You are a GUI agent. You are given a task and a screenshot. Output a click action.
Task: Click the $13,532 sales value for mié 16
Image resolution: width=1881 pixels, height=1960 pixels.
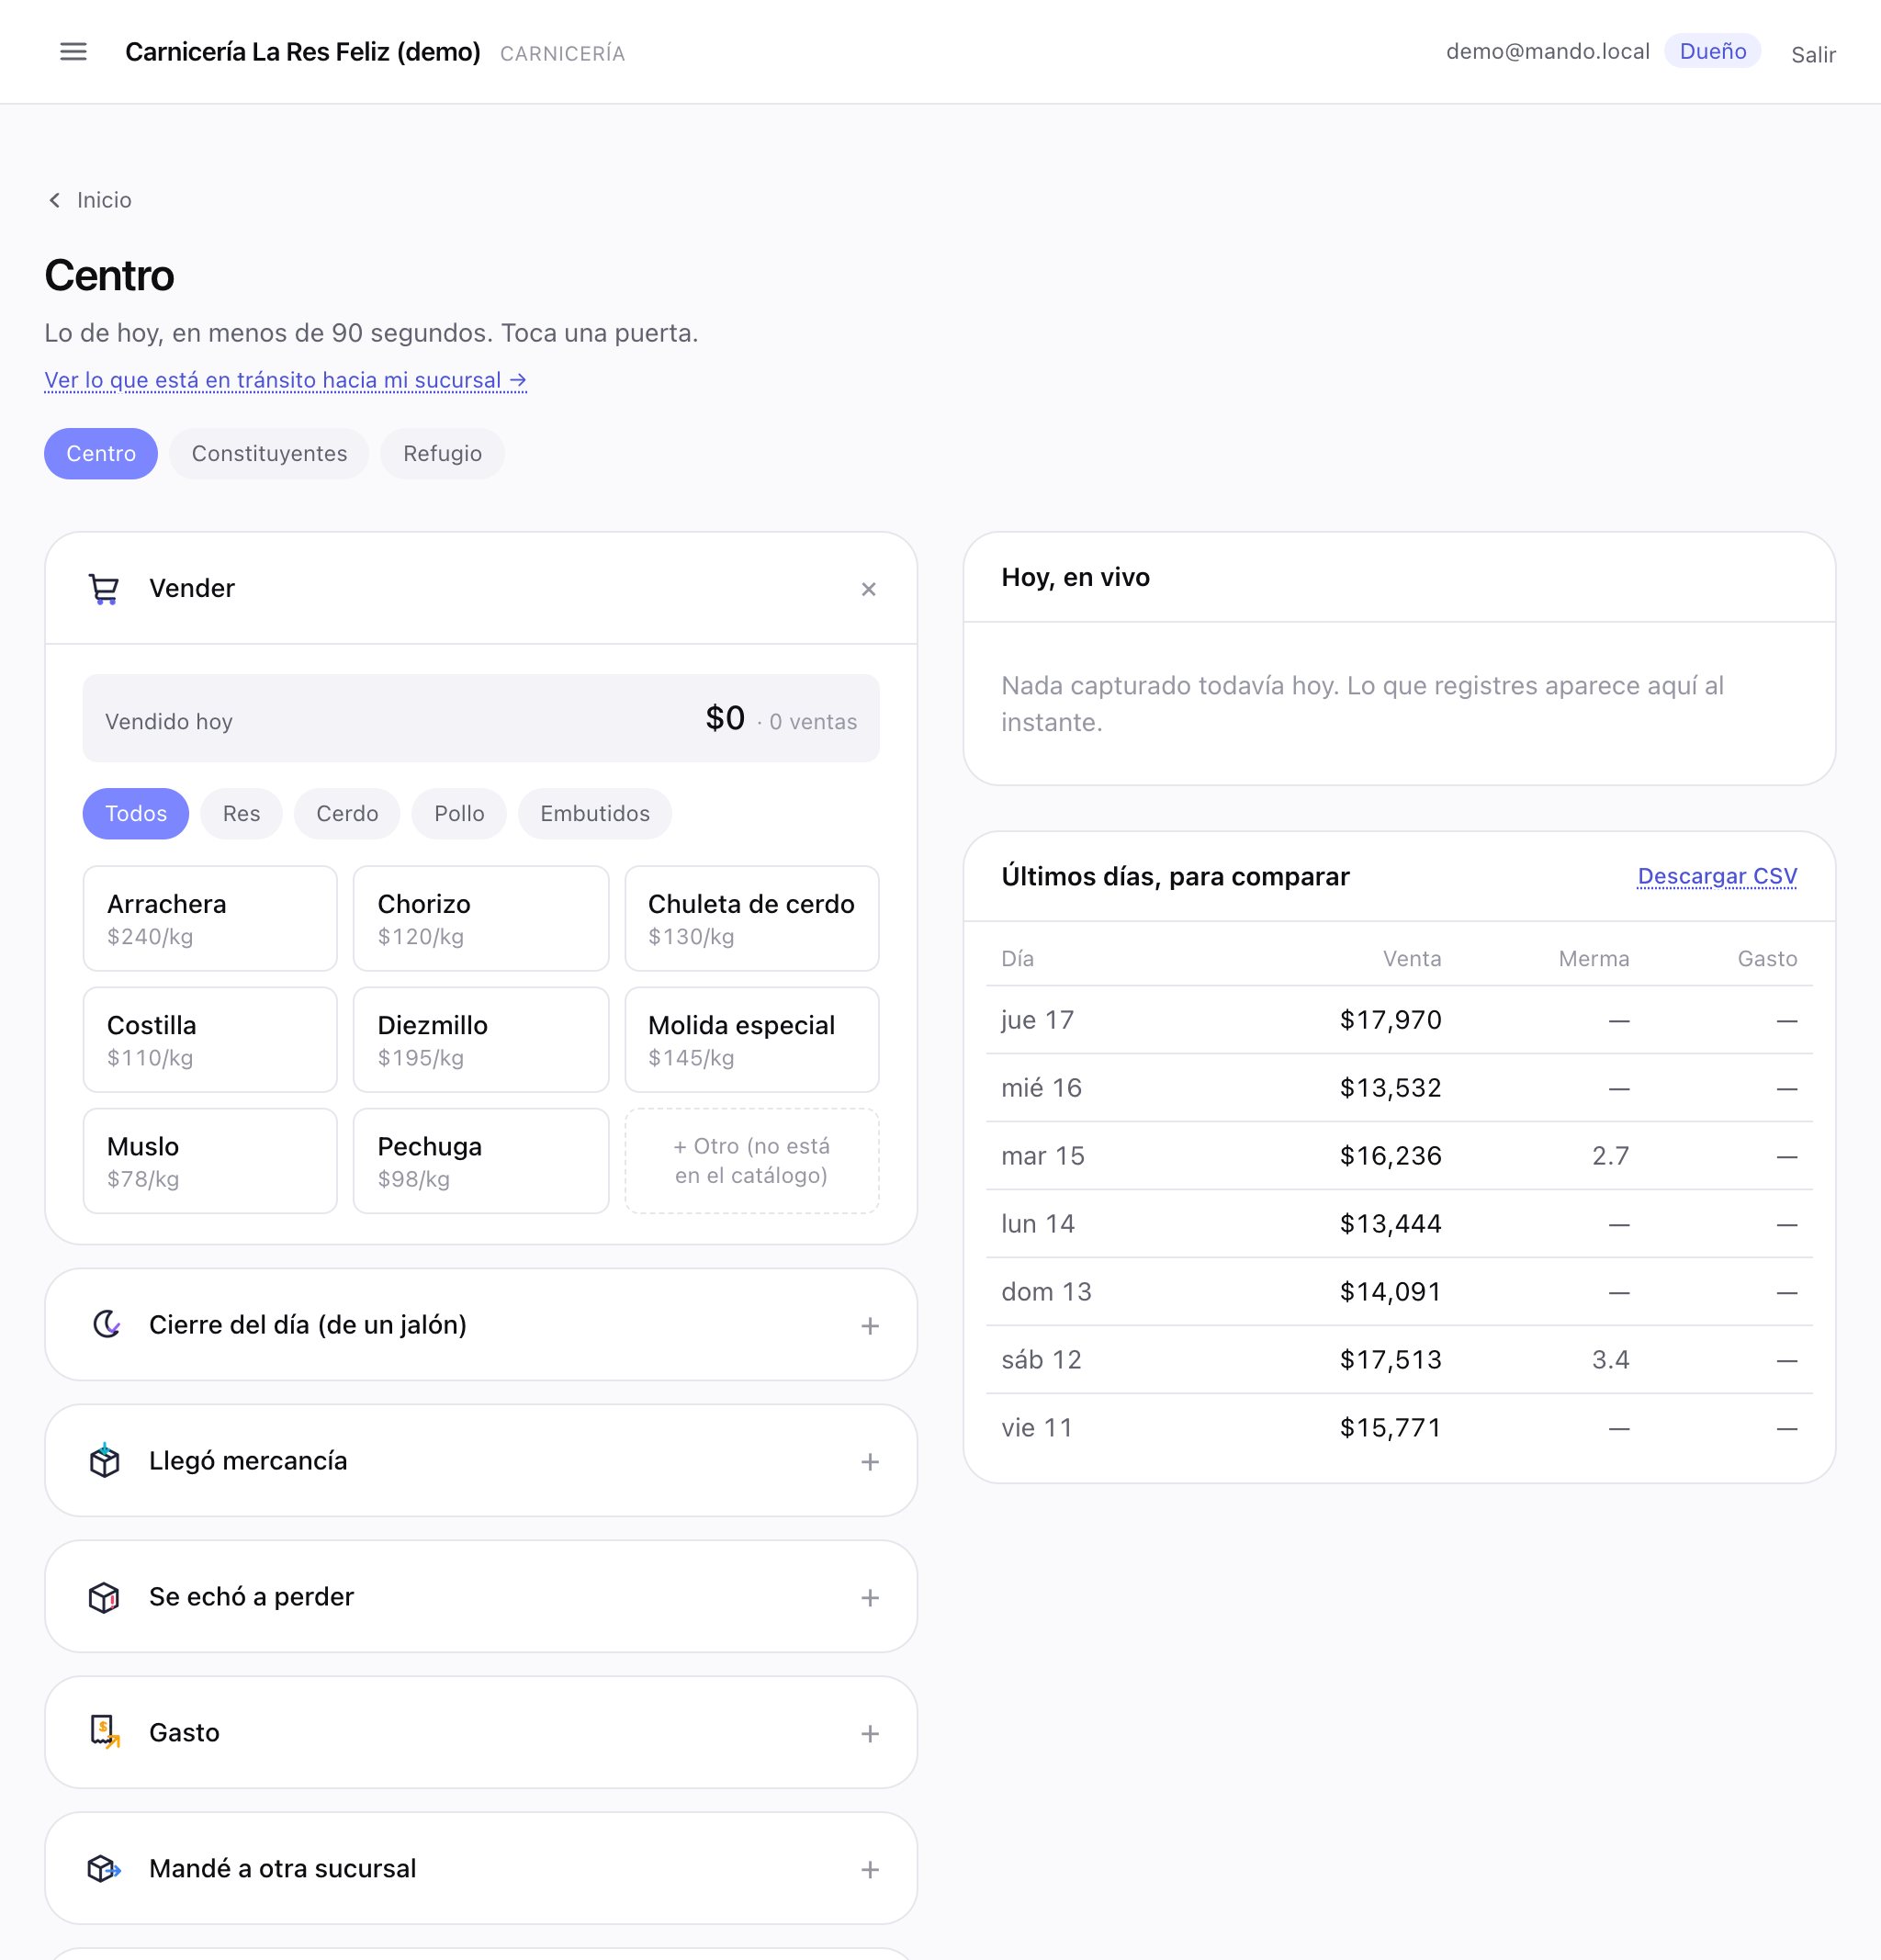pos(1390,1088)
